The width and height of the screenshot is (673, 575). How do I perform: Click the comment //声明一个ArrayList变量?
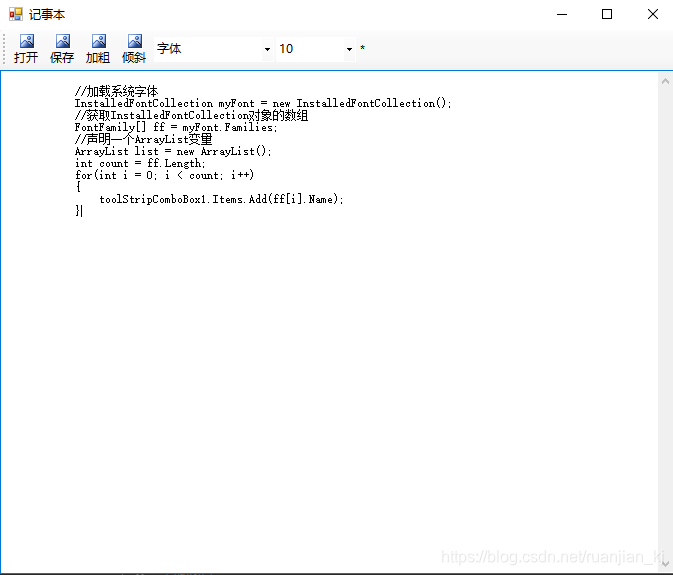pyautogui.click(x=143, y=139)
